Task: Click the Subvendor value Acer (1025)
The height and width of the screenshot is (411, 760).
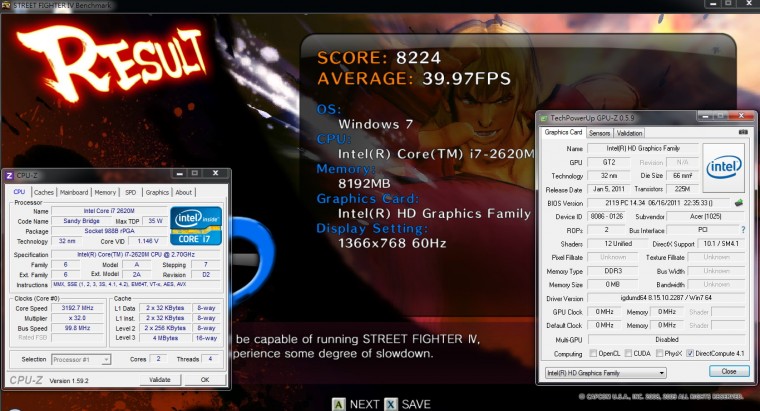Action: point(706,217)
